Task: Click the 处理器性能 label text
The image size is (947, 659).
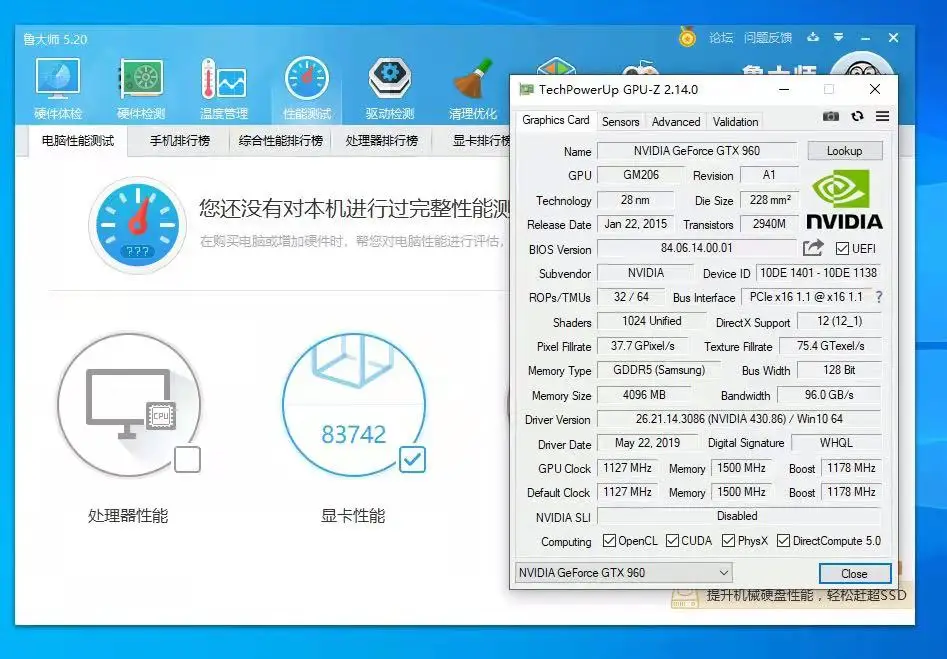Action: 128,515
